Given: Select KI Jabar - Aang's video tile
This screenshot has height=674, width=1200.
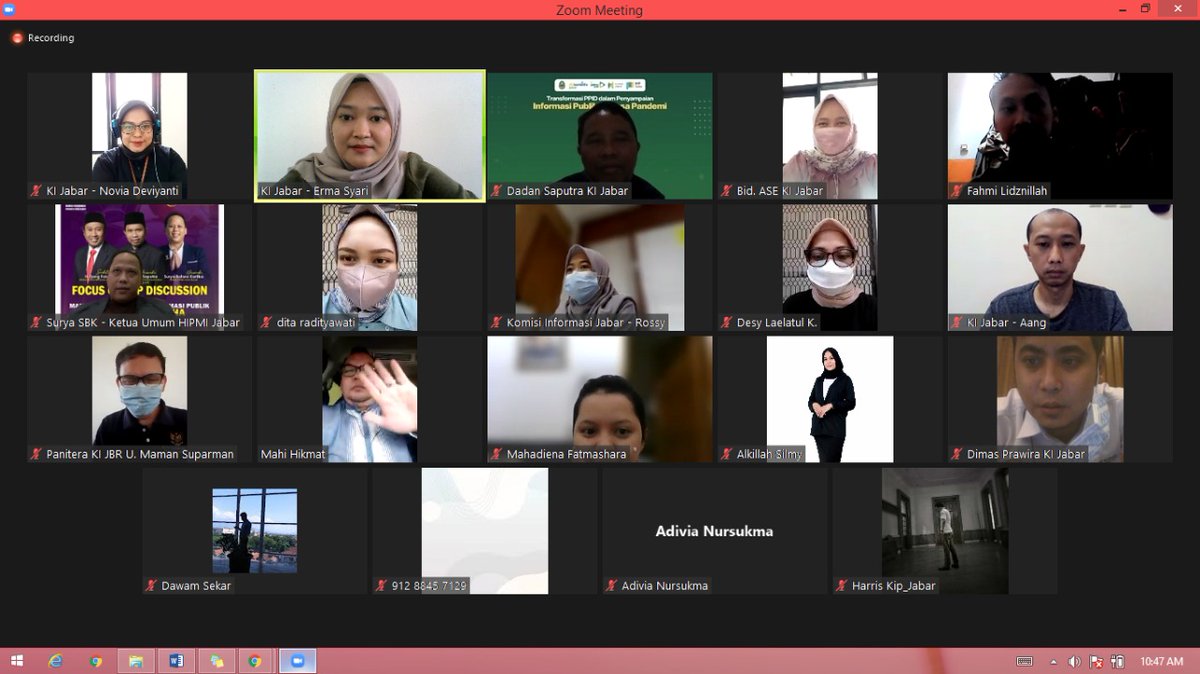Looking at the screenshot, I should click(x=1060, y=267).
